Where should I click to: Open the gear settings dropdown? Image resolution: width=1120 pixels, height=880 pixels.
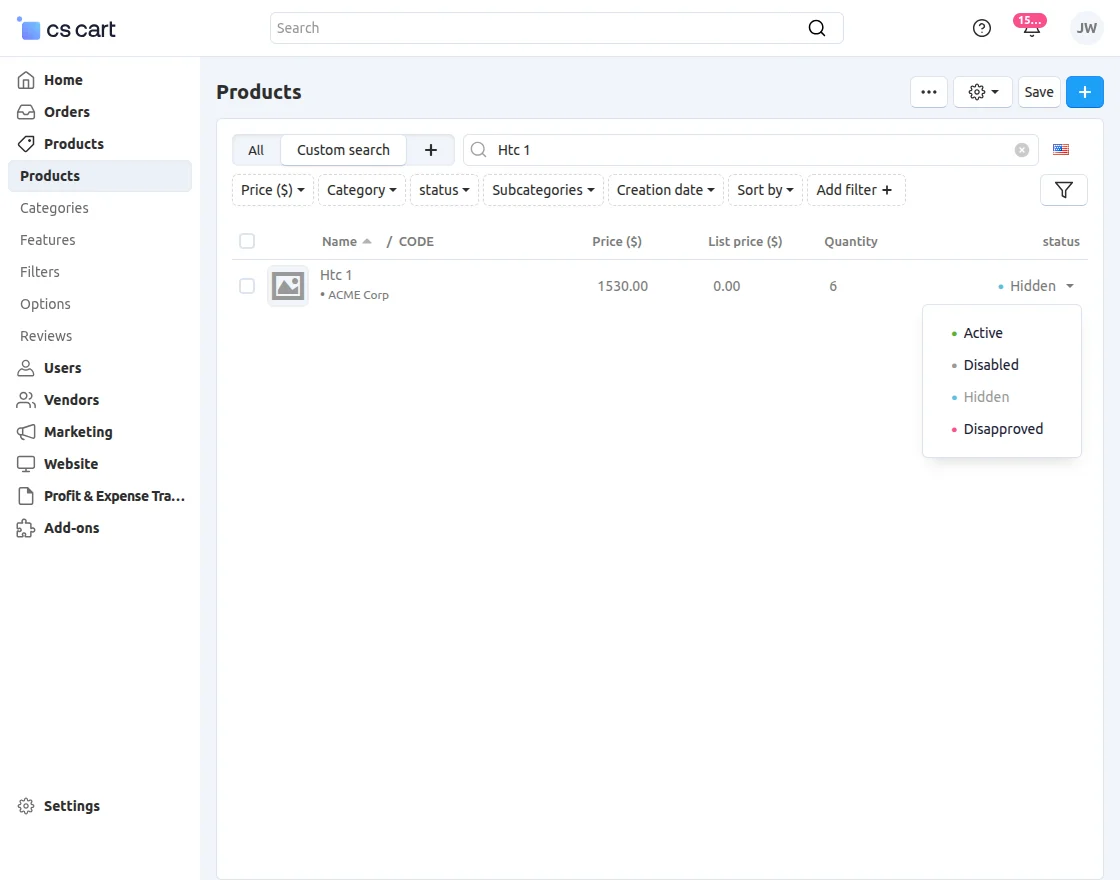982,91
